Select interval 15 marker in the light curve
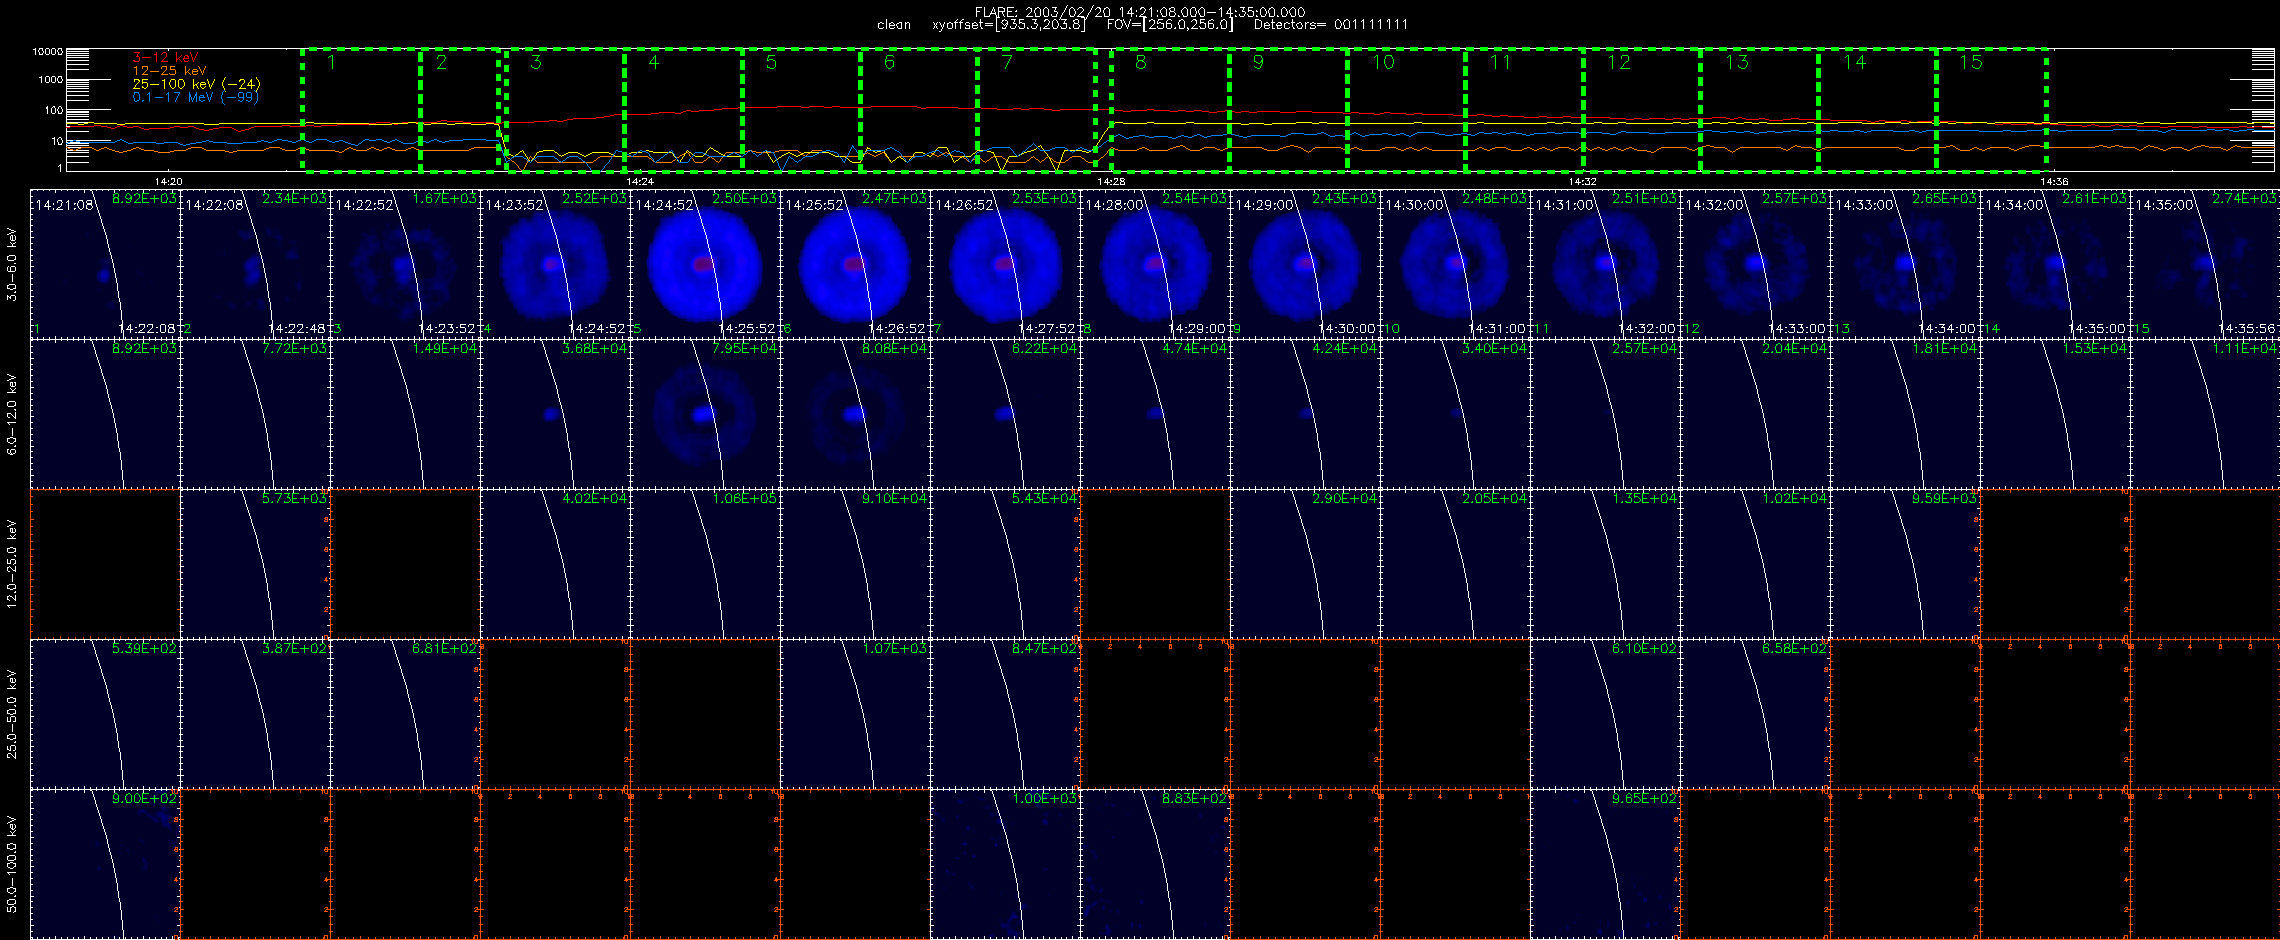 (1971, 62)
